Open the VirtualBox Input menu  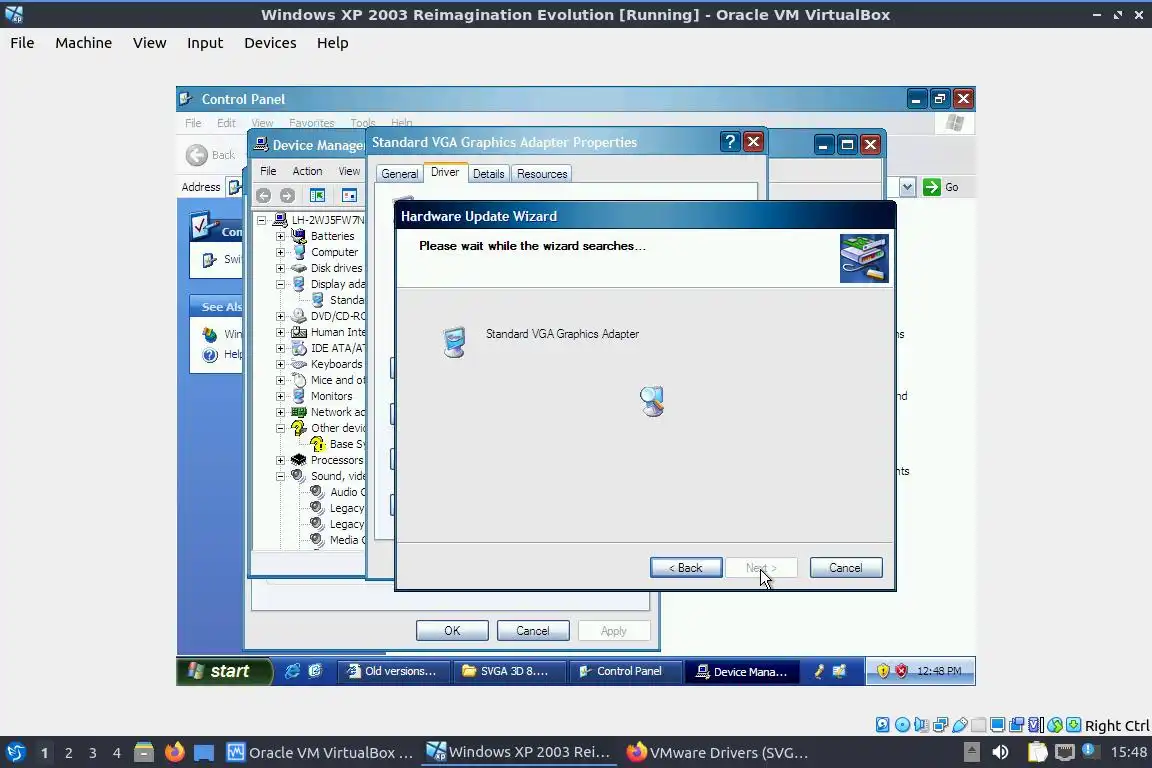tap(205, 43)
